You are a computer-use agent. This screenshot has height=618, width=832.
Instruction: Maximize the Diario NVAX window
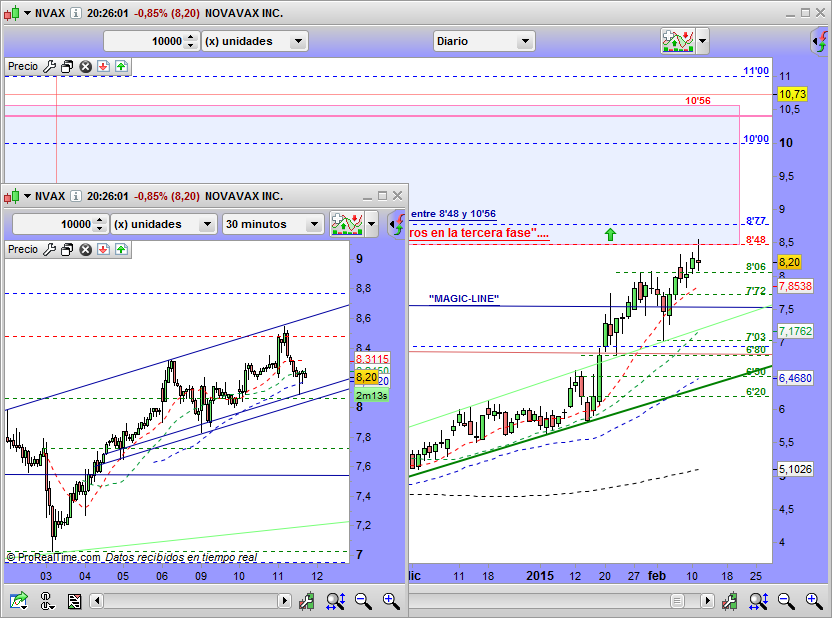(805, 13)
